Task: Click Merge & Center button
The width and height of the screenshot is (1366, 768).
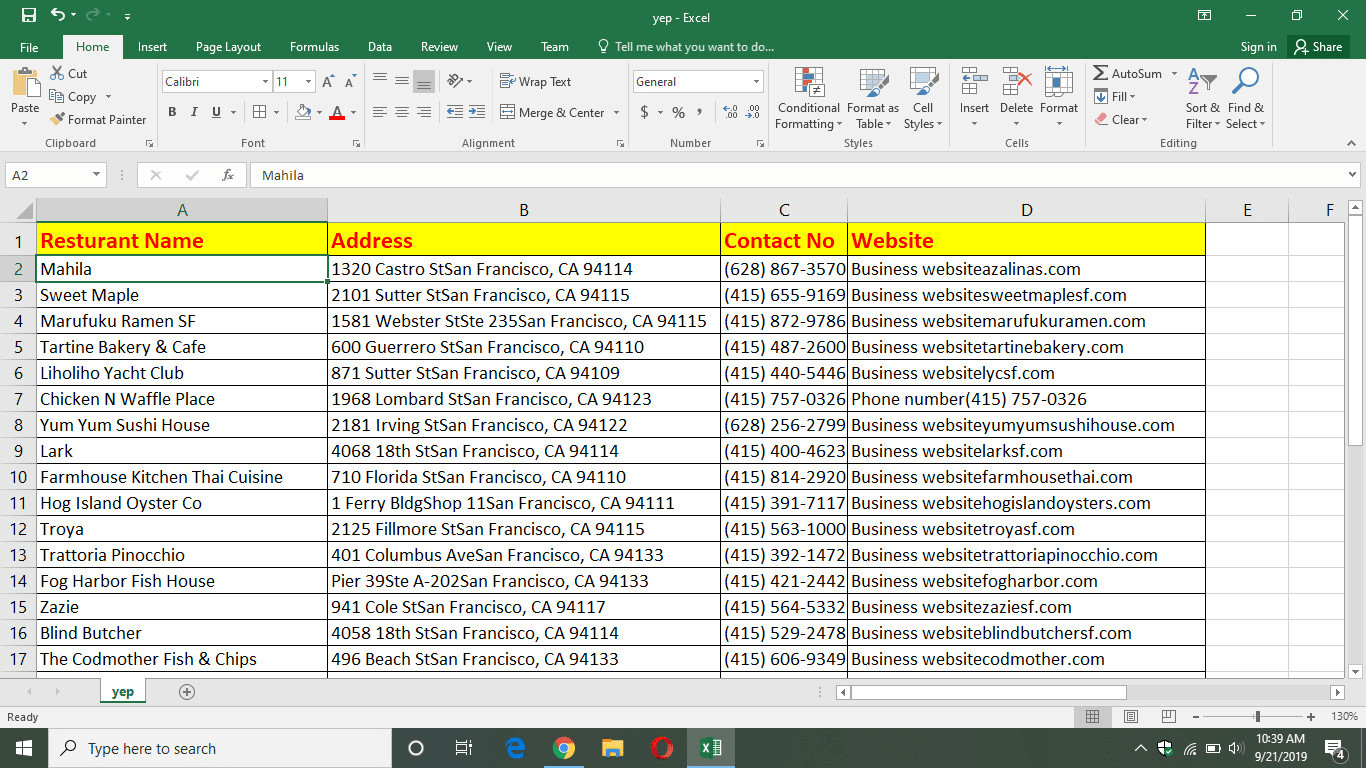Action: point(552,112)
